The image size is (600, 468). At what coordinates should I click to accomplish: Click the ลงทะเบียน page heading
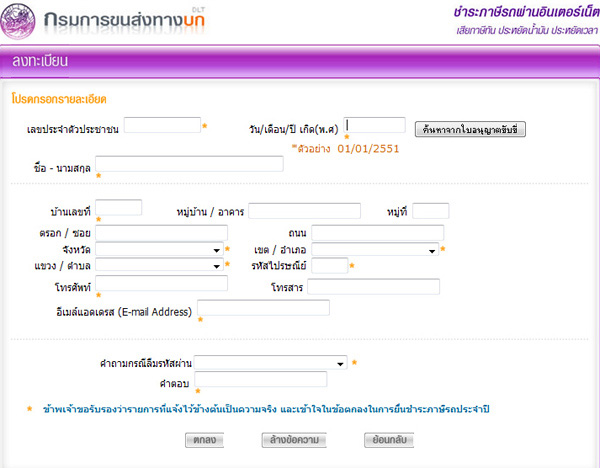coord(40,61)
